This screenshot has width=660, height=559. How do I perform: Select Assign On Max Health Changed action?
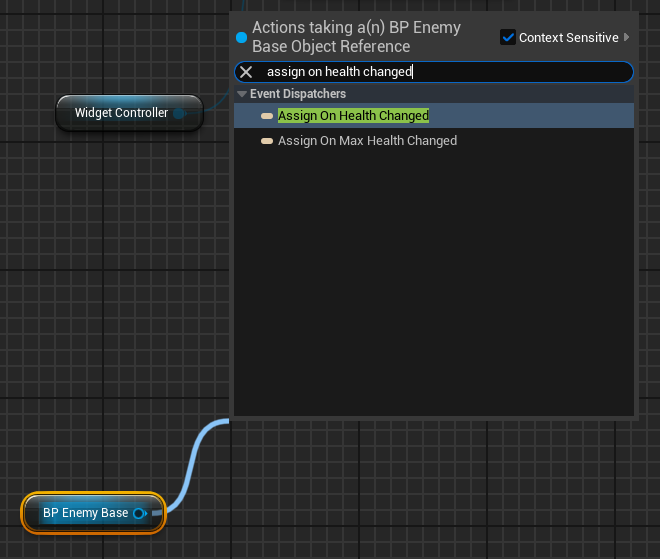point(434,141)
